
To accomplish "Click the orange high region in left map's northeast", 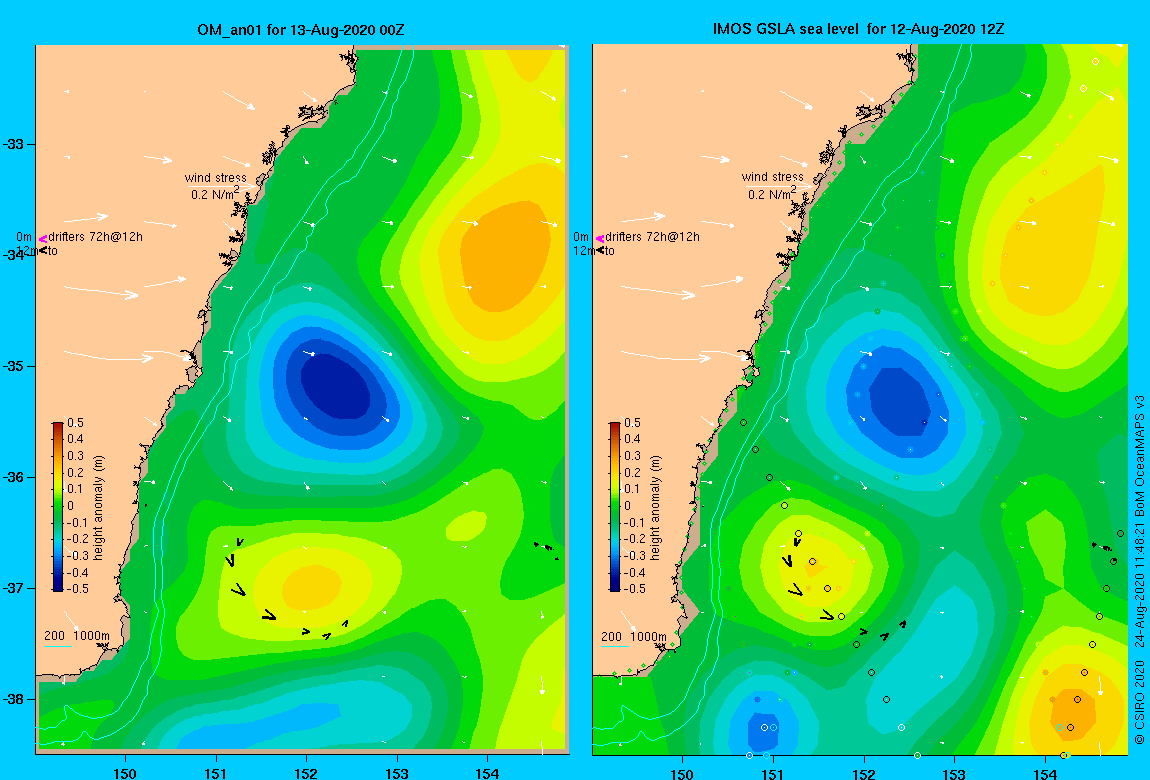I will [x=505, y=255].
